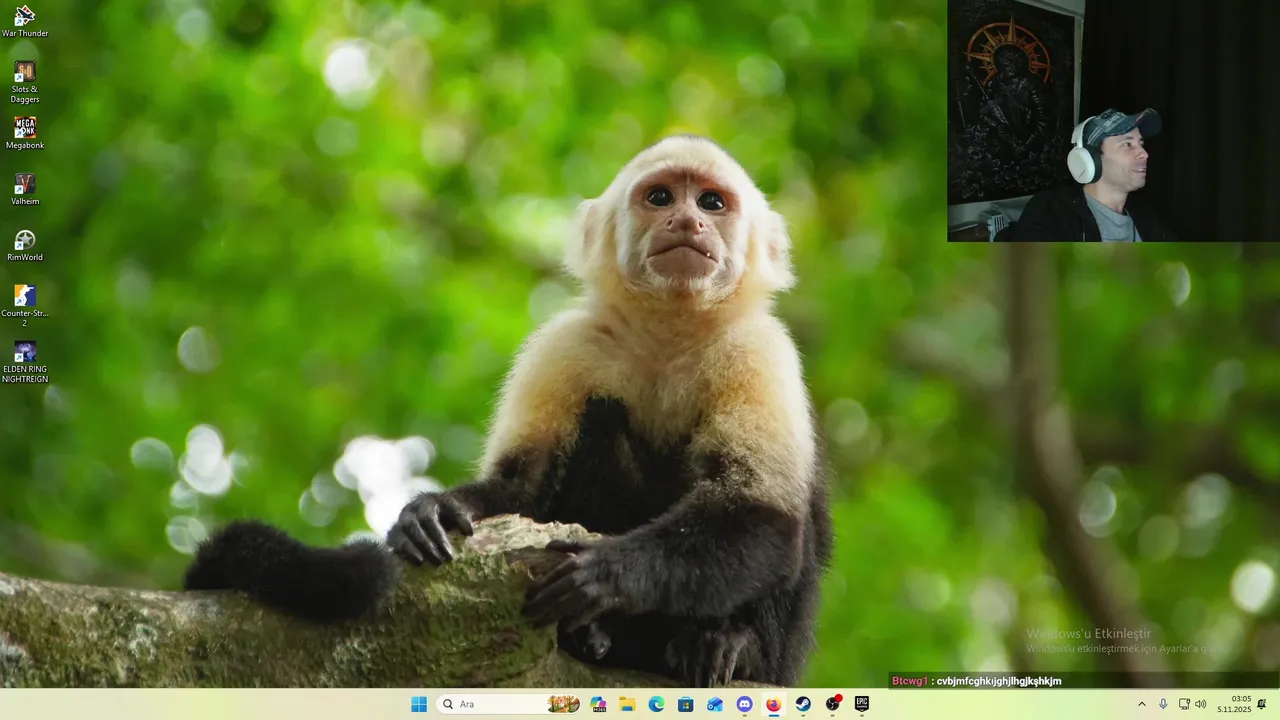Viewport: 1280px width, 720px height.
Task: Open the Windows Start menu
Action: [x=419, y=704]
